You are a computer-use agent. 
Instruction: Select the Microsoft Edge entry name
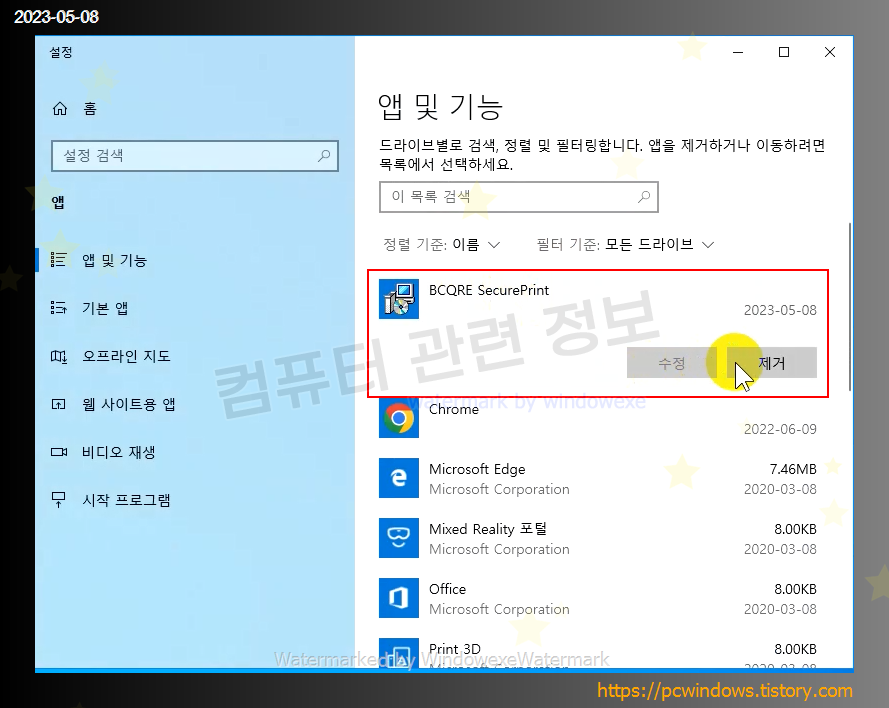tap(477, 469)
